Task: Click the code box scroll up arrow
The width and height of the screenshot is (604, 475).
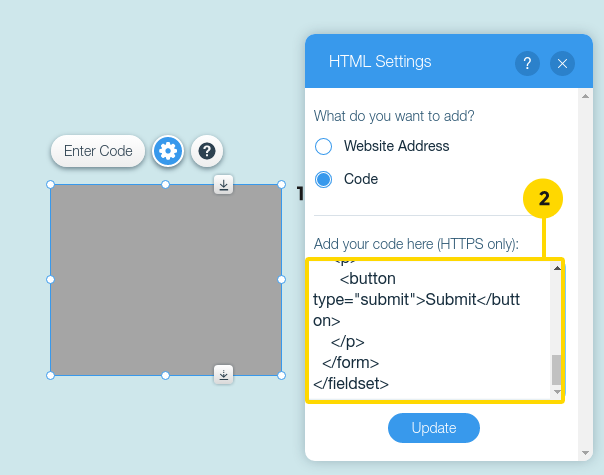Action: coord(557,268)
